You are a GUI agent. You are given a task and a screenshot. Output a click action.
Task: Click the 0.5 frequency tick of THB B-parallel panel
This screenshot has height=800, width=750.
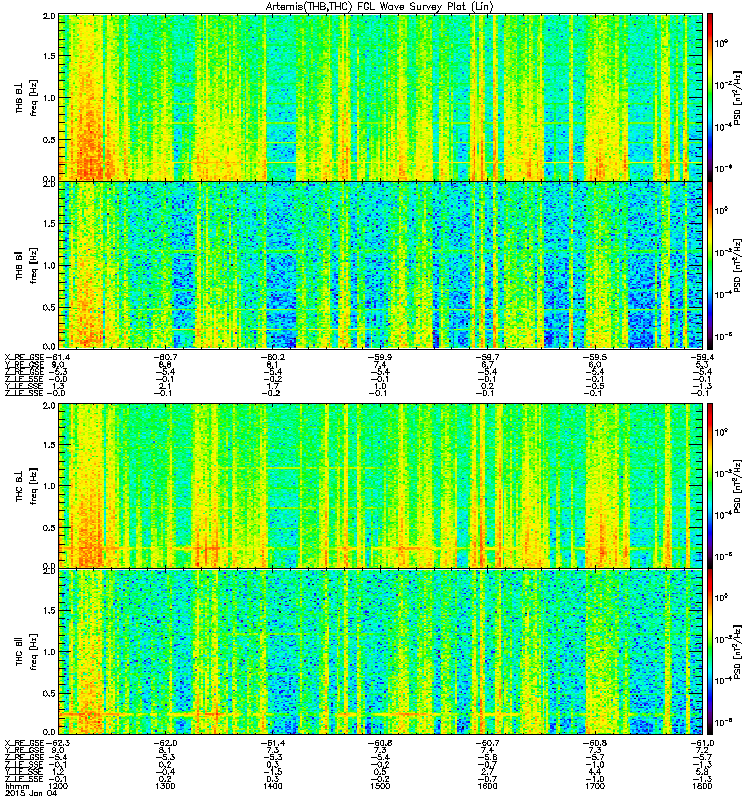pos(49,307)
